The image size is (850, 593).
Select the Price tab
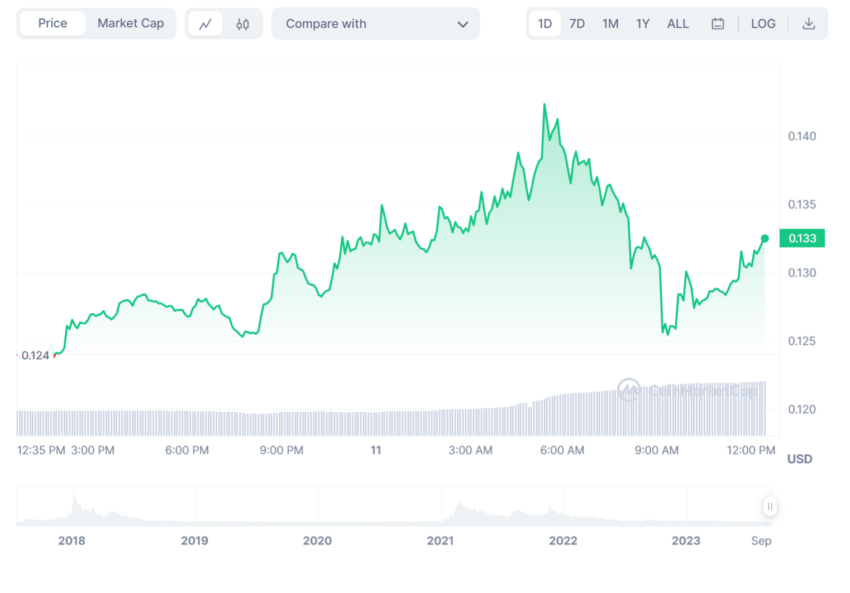(53, 23)
